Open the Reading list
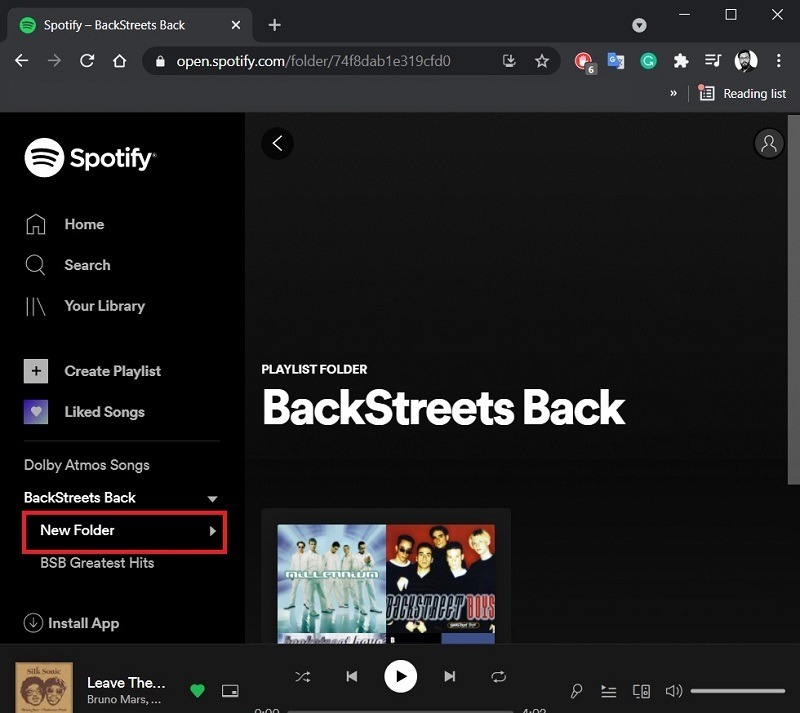This screenshot has width=800, height=713. (742, 93)
